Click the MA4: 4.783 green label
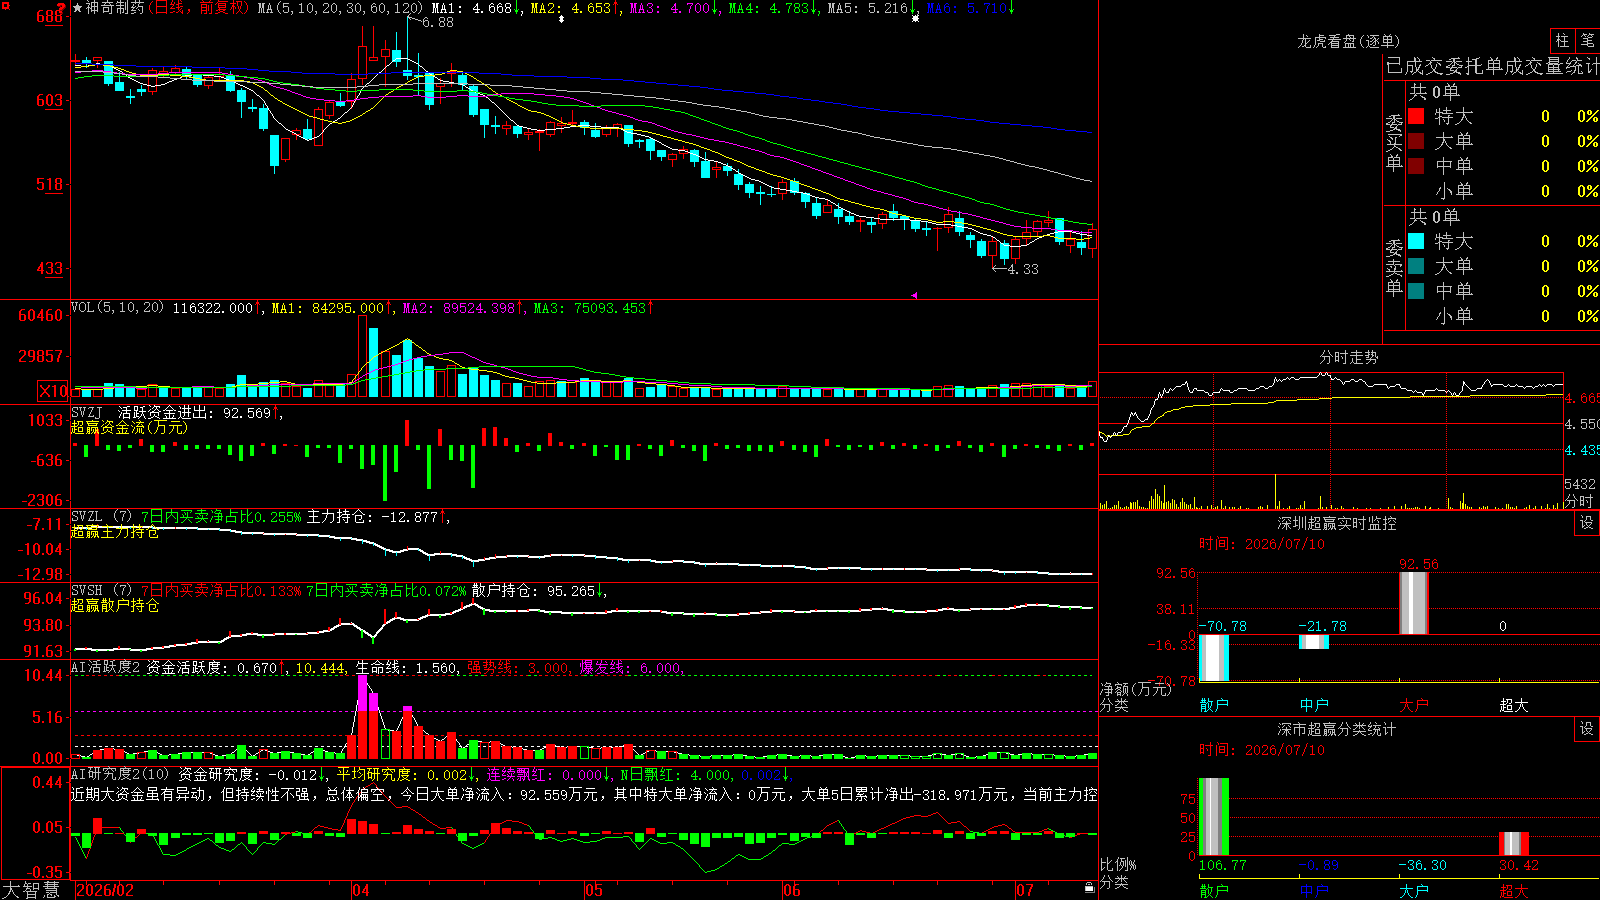Viewport: 1600px width, 900px height. [x=772, y=8]
